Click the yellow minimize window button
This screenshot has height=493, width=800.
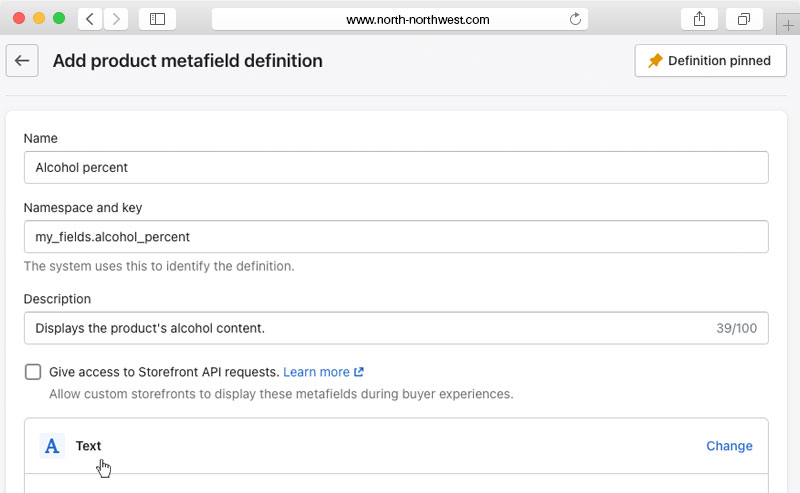click(39, 19)
